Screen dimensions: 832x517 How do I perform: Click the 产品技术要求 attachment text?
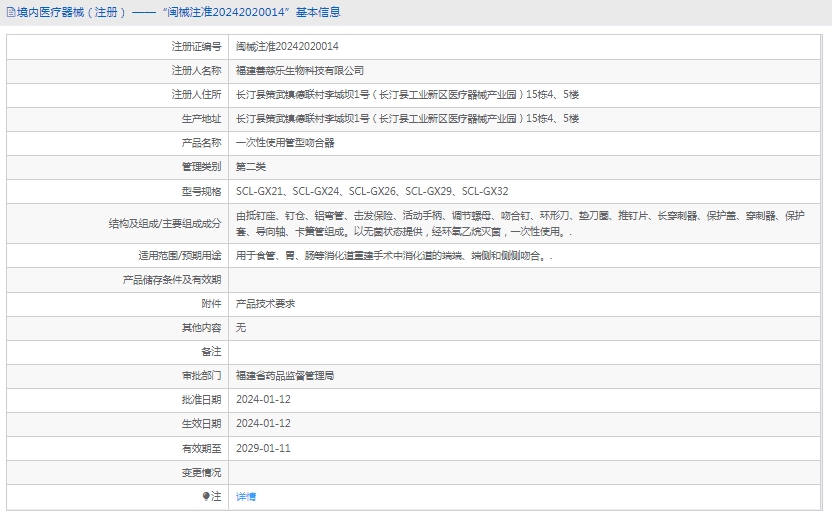coord(265,303)
